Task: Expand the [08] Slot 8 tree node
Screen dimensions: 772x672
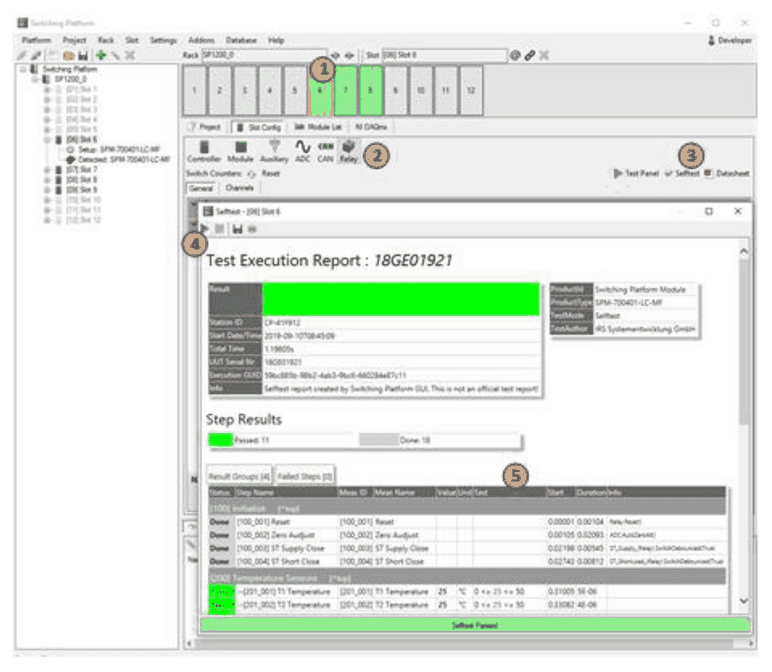Action: pyautogui.click(x=47, y=180)
